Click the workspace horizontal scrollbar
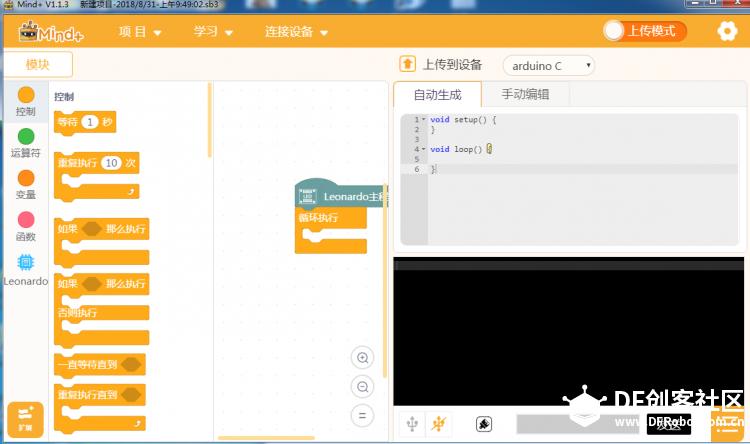Screen dimensions: 750x444 click(x=266, y=438)
